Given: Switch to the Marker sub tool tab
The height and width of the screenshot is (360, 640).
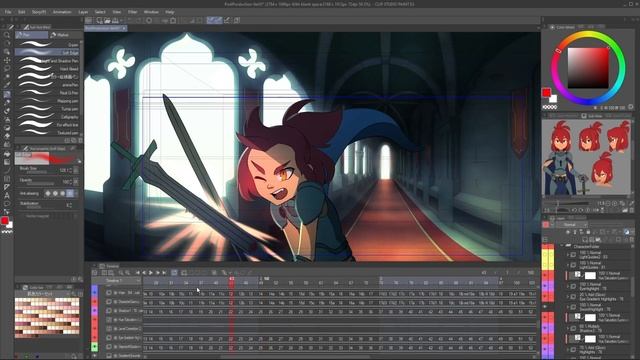Looking at the screenshot, I should [x=64, y=35].
